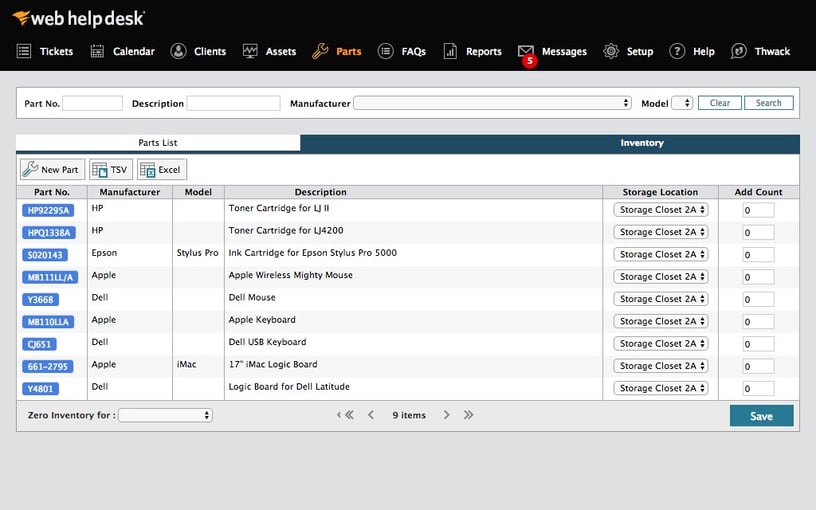Open part M8111LL/A
The width and height of the screenshot is (816, 510).
[50, 277]
